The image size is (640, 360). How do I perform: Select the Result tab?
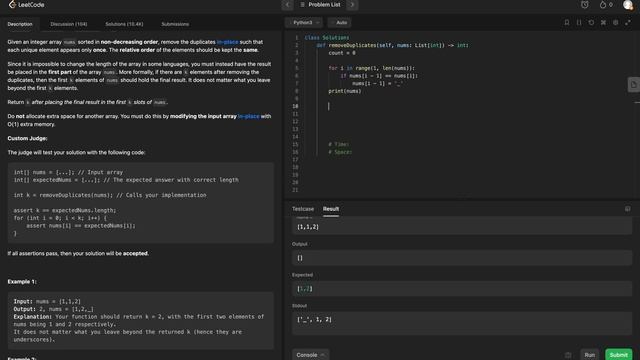[331, 209]
